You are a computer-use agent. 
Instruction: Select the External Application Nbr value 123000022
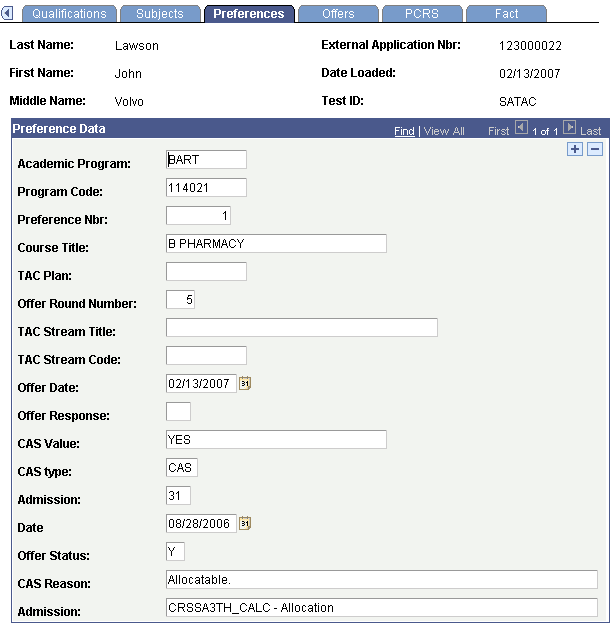[530, 46]
